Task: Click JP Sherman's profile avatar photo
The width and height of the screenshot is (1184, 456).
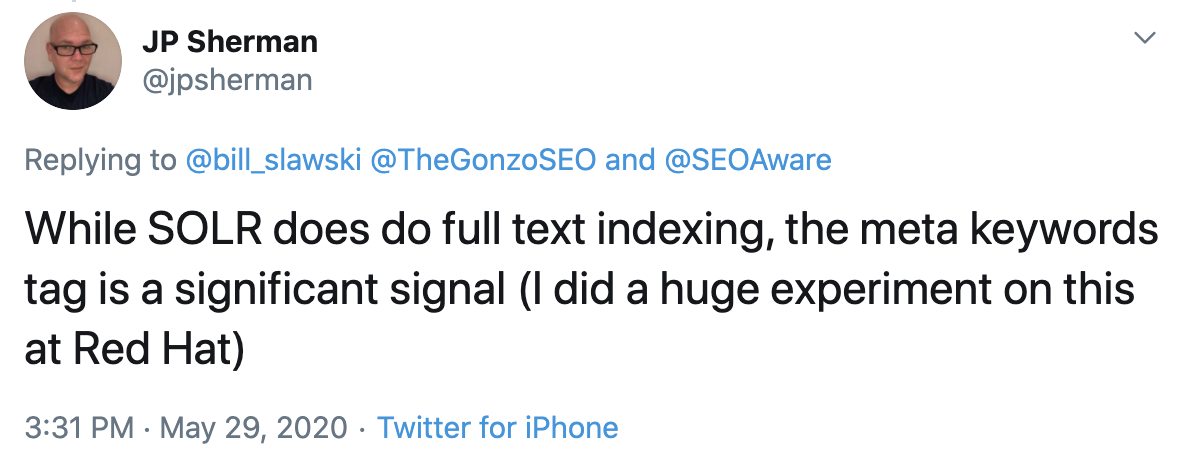Action: pyautogui.click(x=73, y=61)
